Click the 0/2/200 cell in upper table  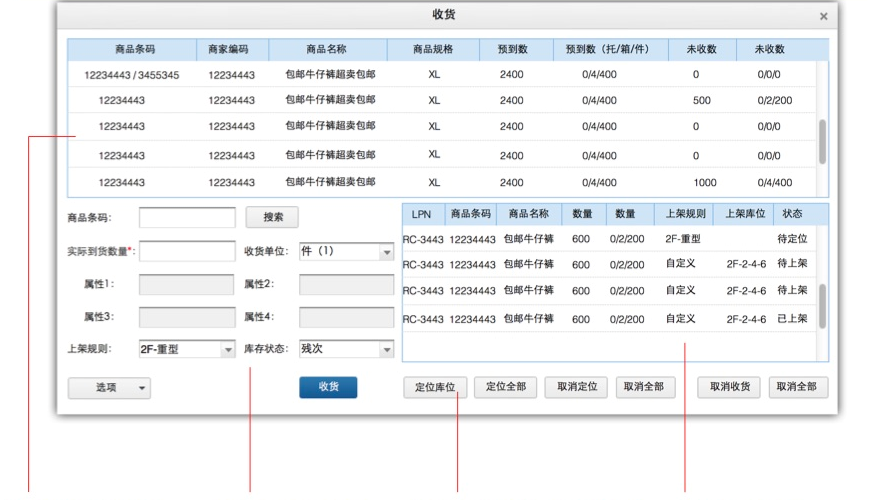click(x=775, y=101)
